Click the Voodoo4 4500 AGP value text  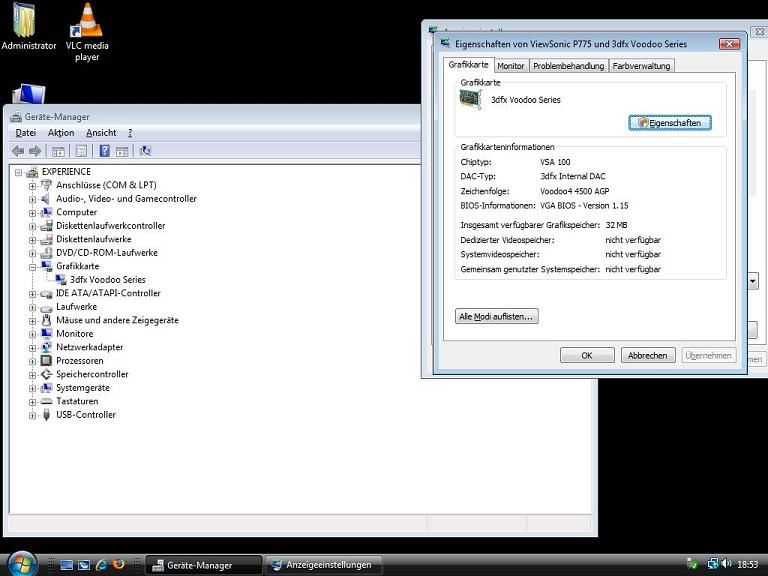click(x=575, y=191)
